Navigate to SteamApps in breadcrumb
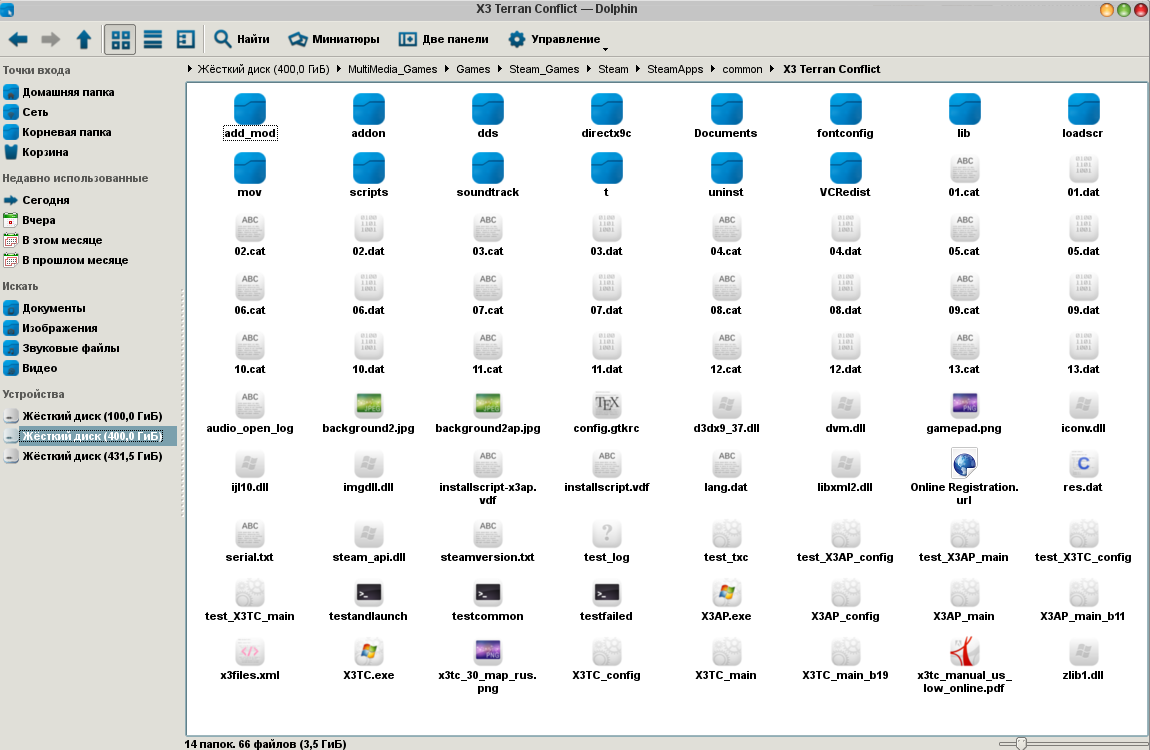1150x750 pixels. click(675, 69)
